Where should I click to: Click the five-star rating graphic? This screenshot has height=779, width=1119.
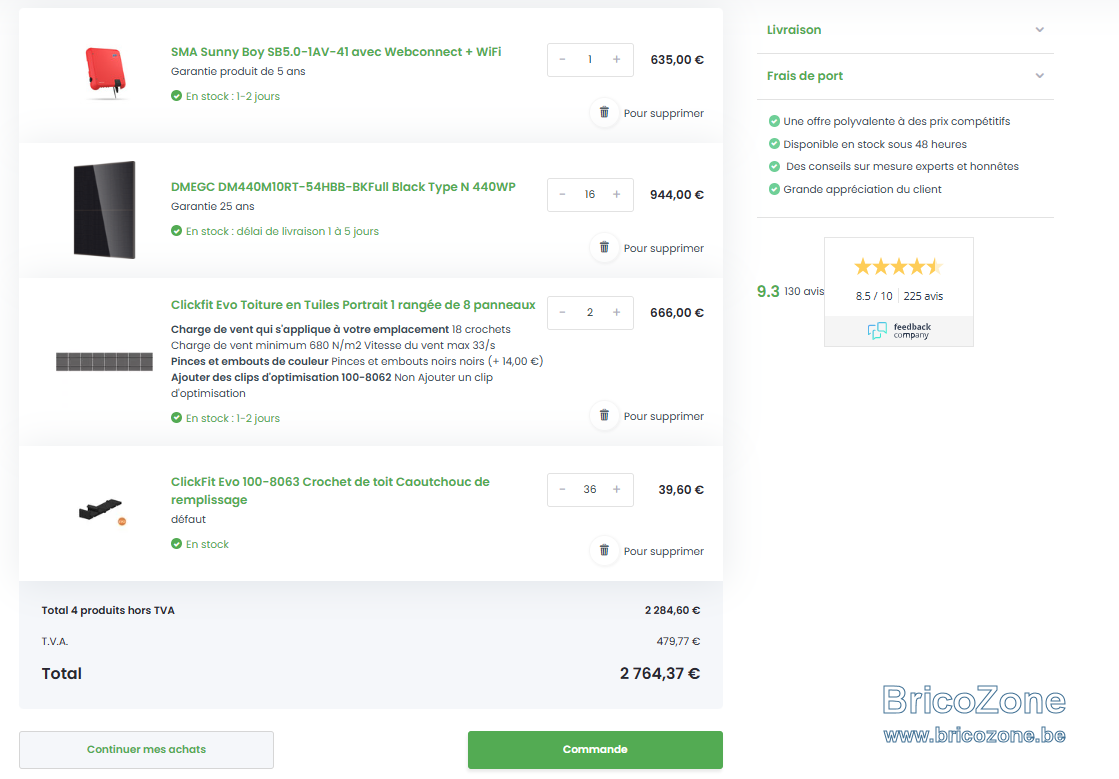898,267
